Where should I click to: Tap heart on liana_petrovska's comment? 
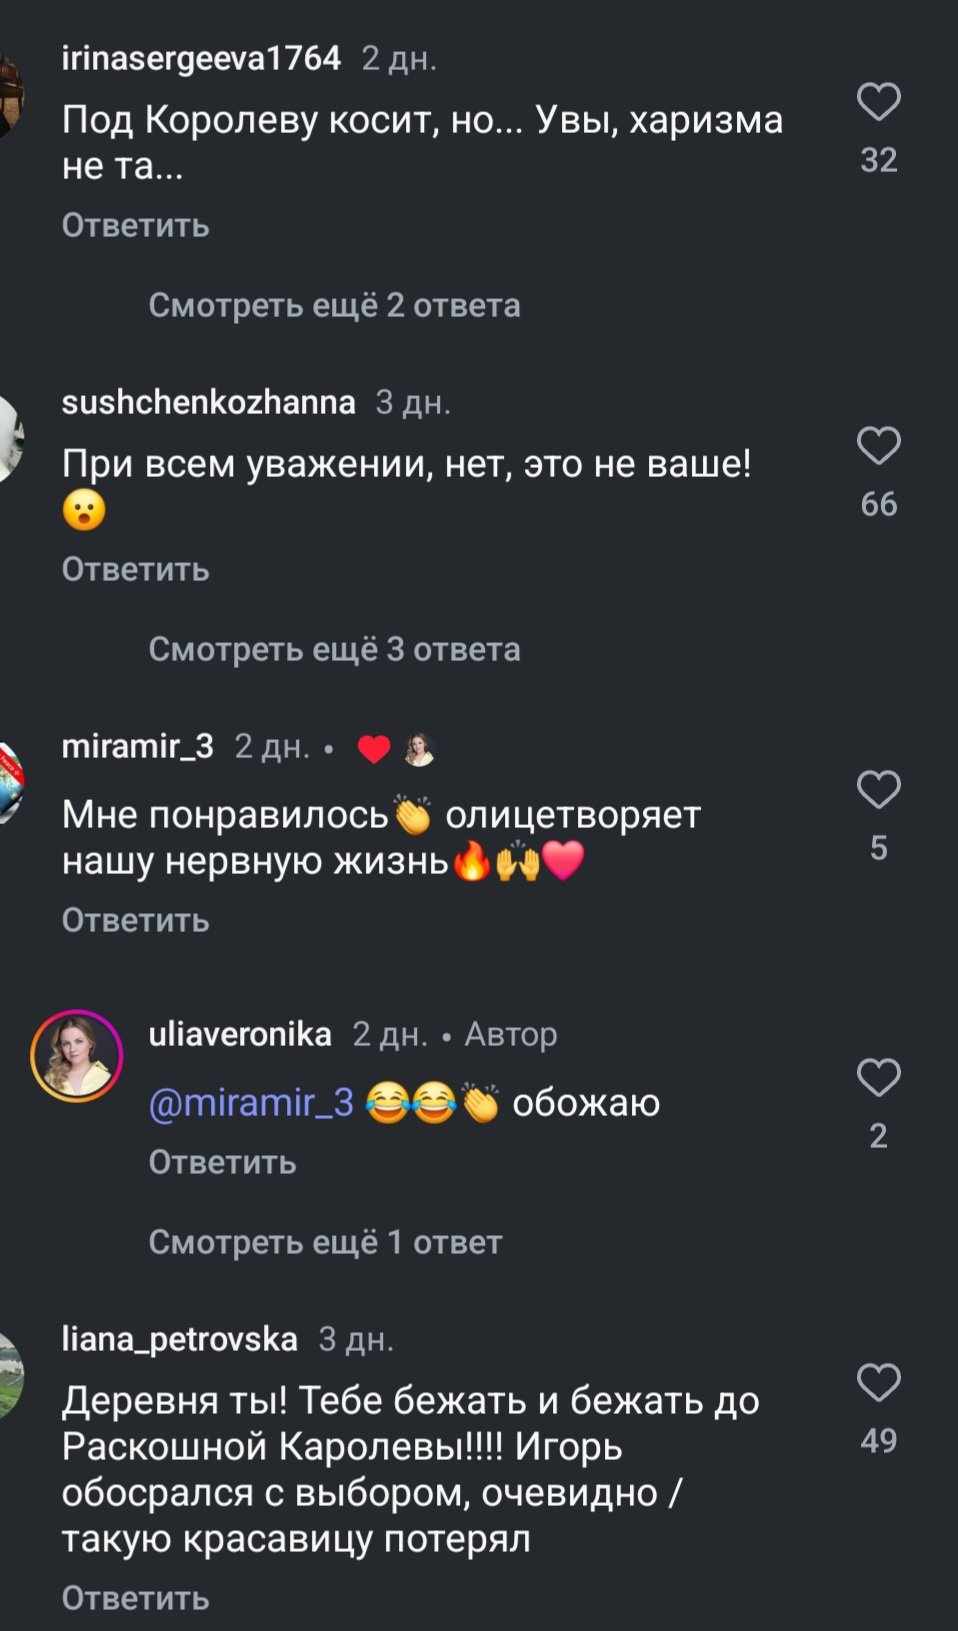[879, 1383]
